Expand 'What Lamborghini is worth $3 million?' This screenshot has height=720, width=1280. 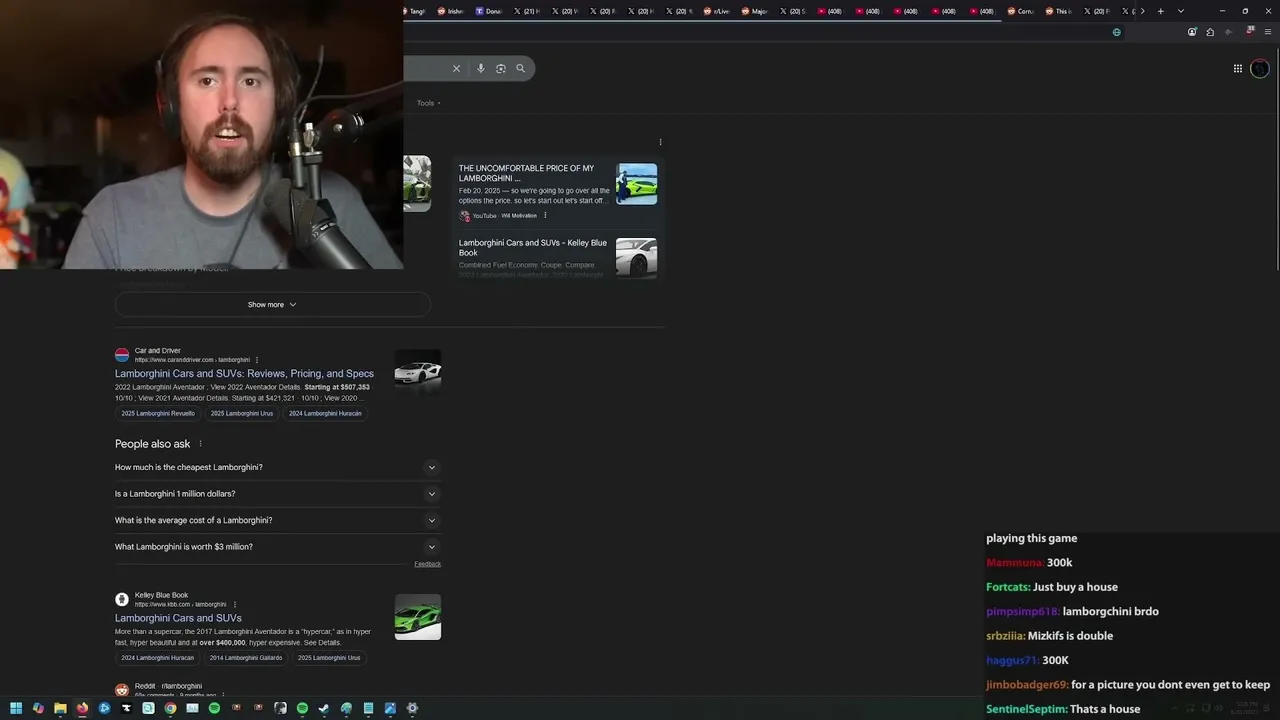(278, 547)
